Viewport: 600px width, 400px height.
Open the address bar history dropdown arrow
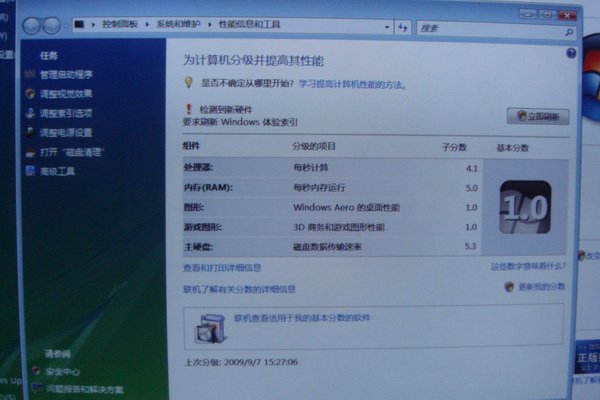(386, 27)
